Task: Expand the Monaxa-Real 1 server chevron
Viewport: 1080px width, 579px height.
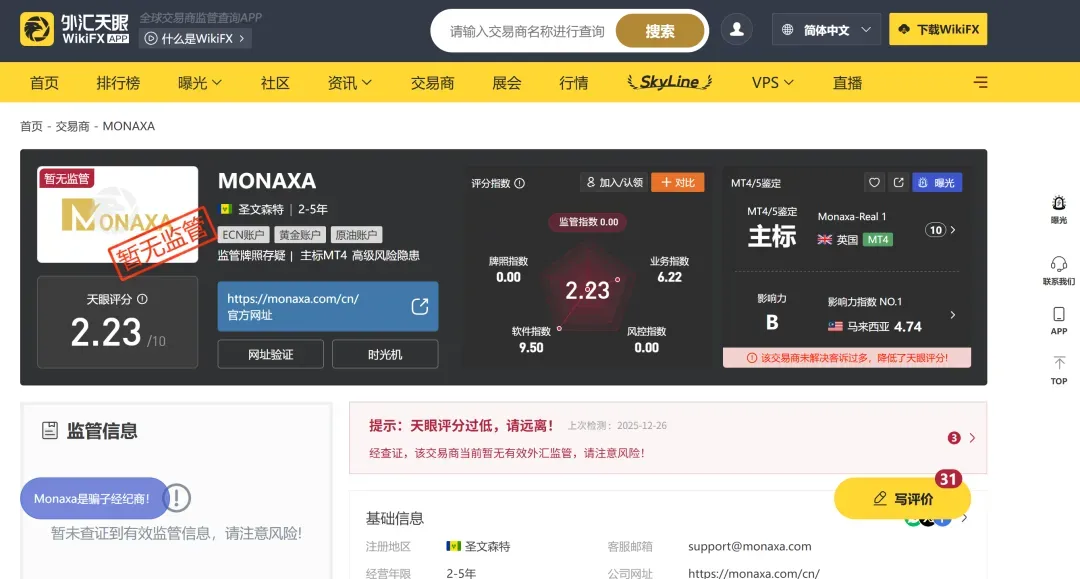Action: tap(953, 230)
